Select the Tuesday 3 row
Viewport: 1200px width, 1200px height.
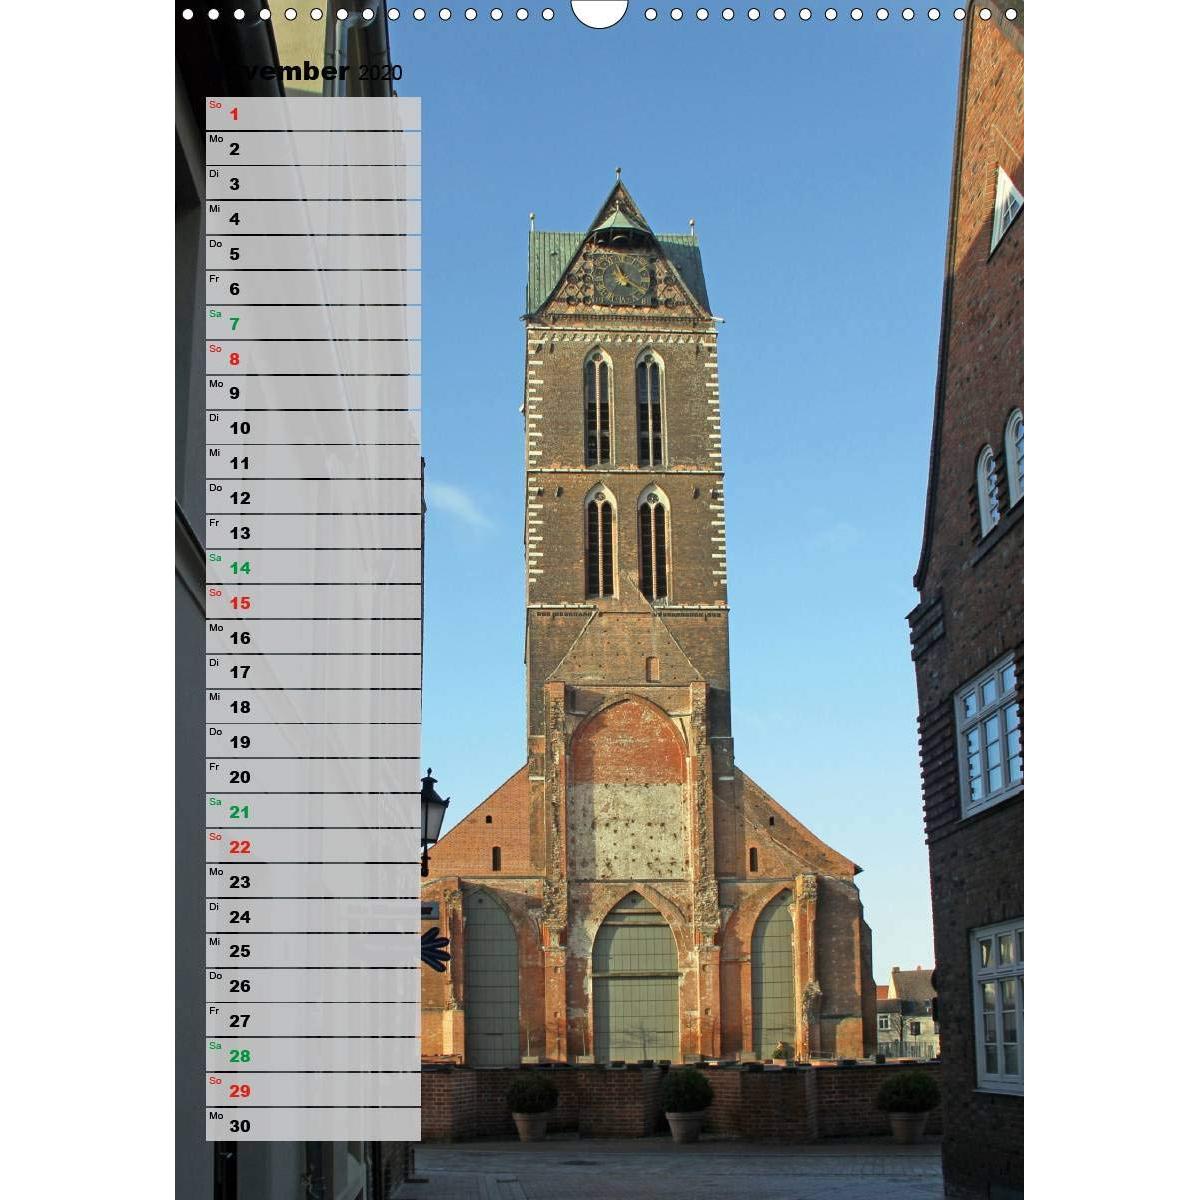pyautogui.click(x=313, y=184)
